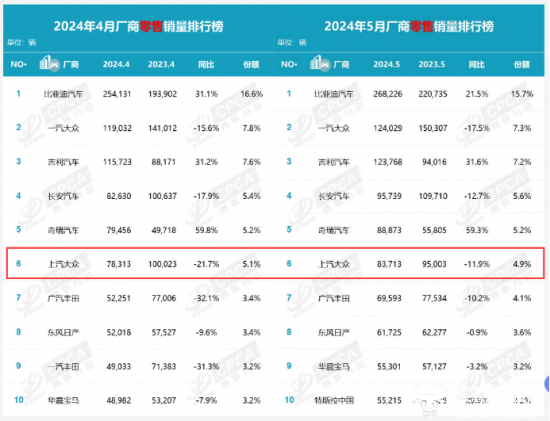Click the April sales value 254,131
The width and height of the screenshot is (550, 421).
pos(117,94)
